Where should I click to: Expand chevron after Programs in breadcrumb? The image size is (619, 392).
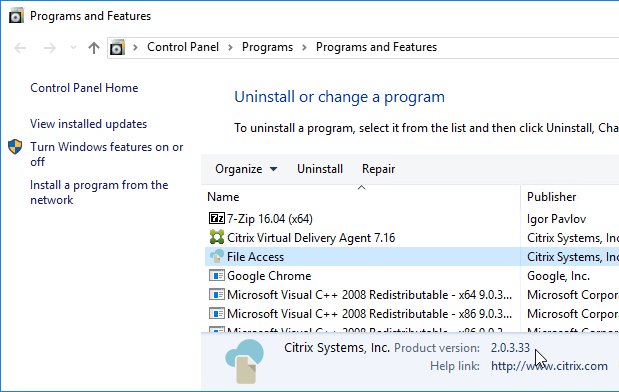pyautogui.click(x=304, y=47)
